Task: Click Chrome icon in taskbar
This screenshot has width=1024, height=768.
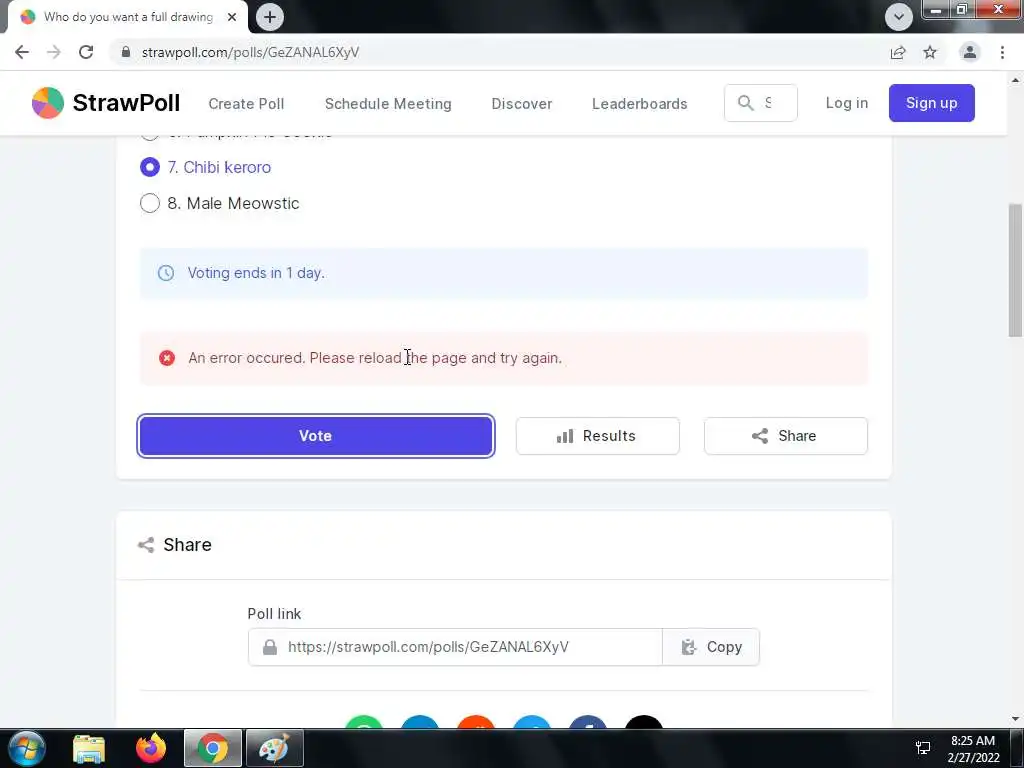Action: pos(213,748)
